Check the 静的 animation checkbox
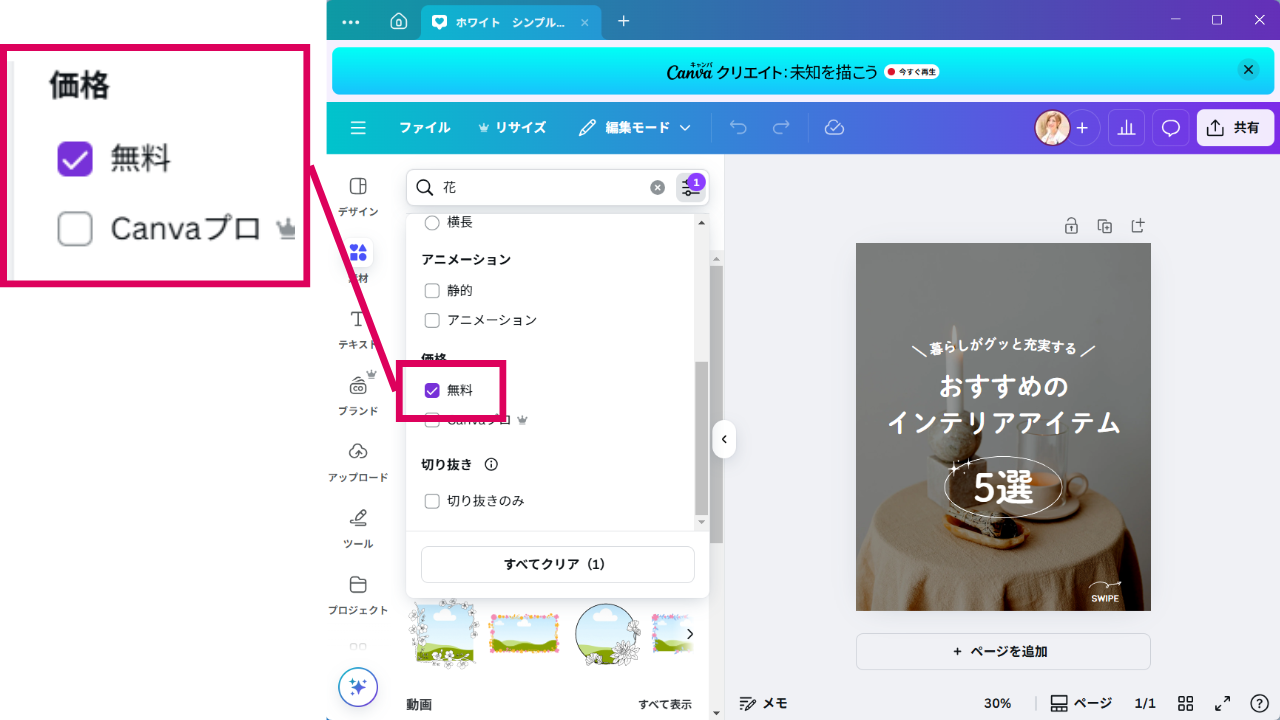Image resolution: width=1280 pixels, height=720 pixels. [433, 291]
